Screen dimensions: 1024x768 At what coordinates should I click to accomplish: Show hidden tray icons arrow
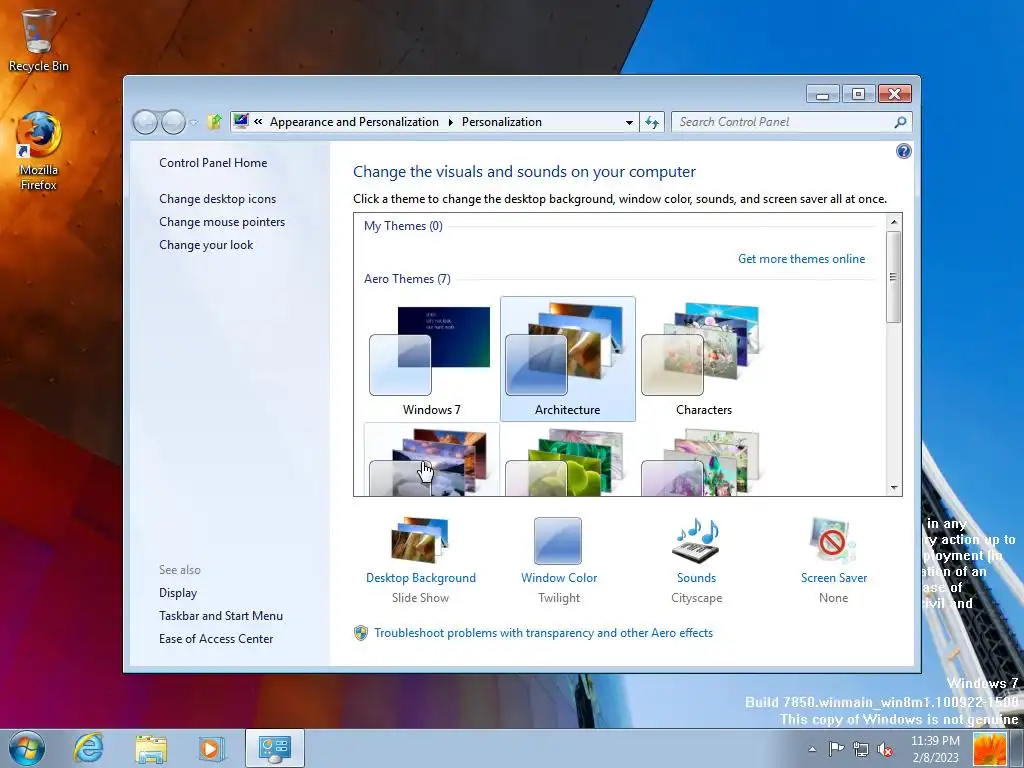click(x=812, y=749)
